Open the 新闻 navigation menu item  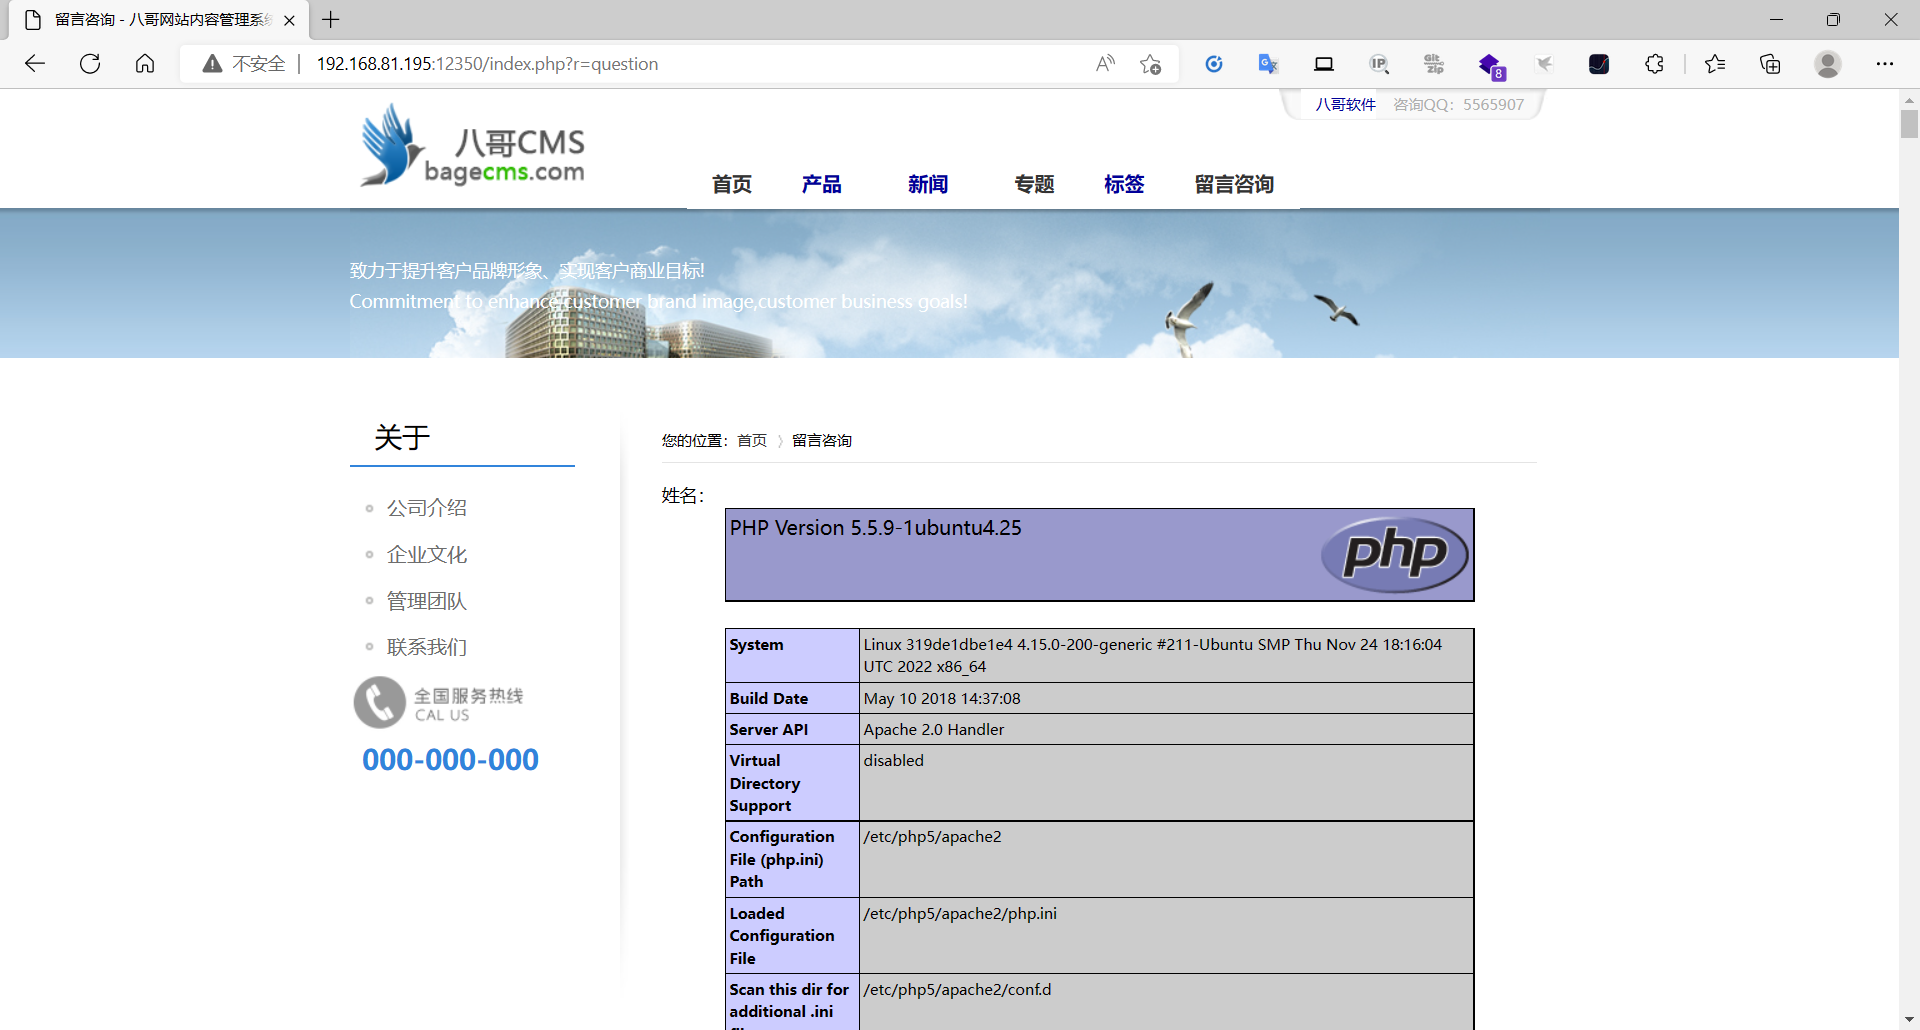coord(928,184)
